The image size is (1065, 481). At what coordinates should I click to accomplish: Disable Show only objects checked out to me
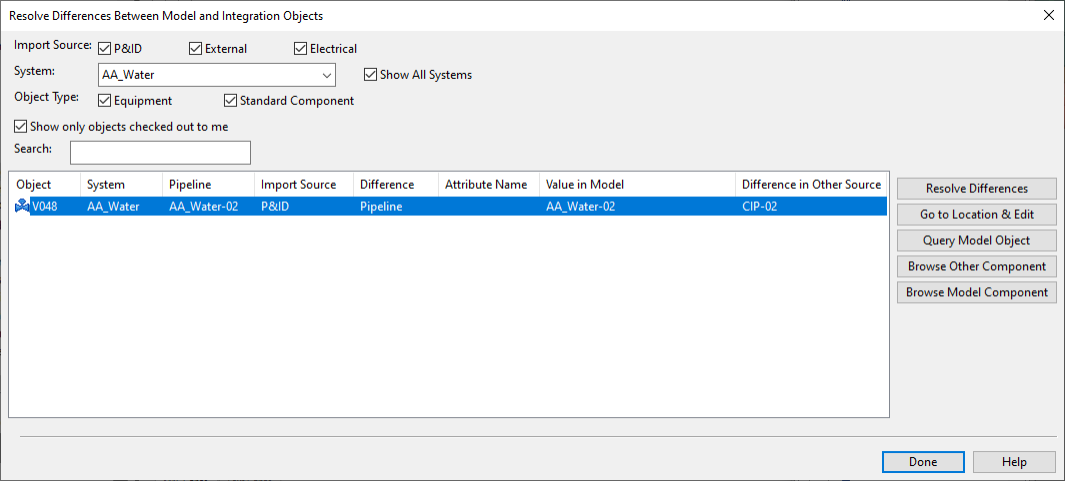[x=21, y=127]
